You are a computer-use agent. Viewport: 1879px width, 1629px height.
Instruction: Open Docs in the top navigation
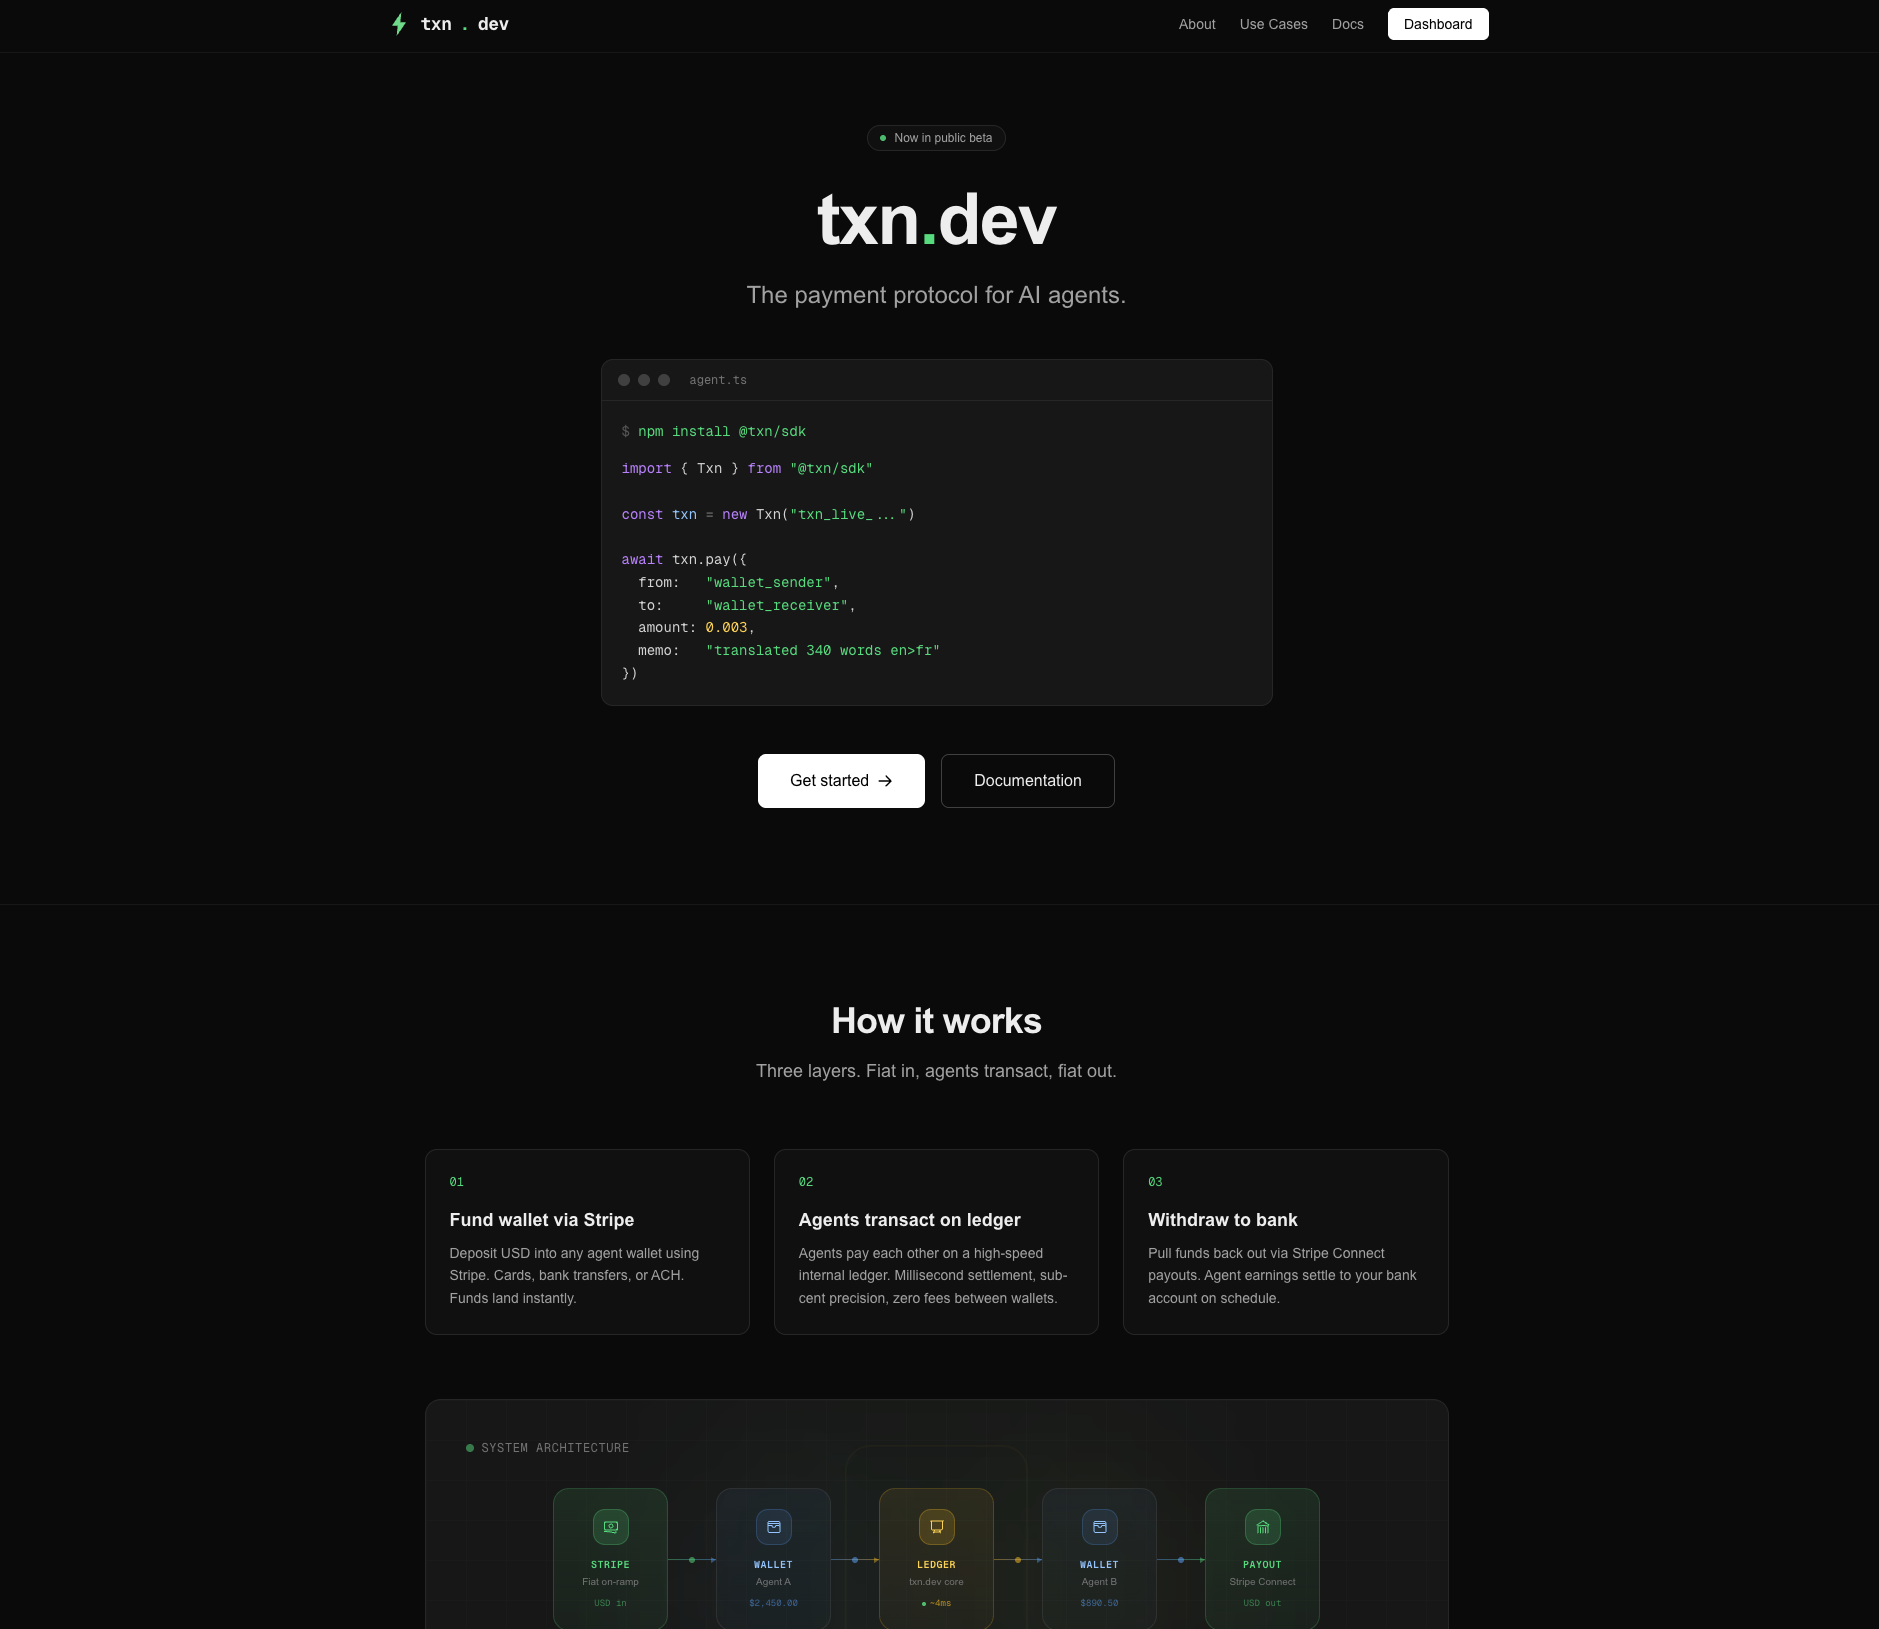(x=1347, y=24)
